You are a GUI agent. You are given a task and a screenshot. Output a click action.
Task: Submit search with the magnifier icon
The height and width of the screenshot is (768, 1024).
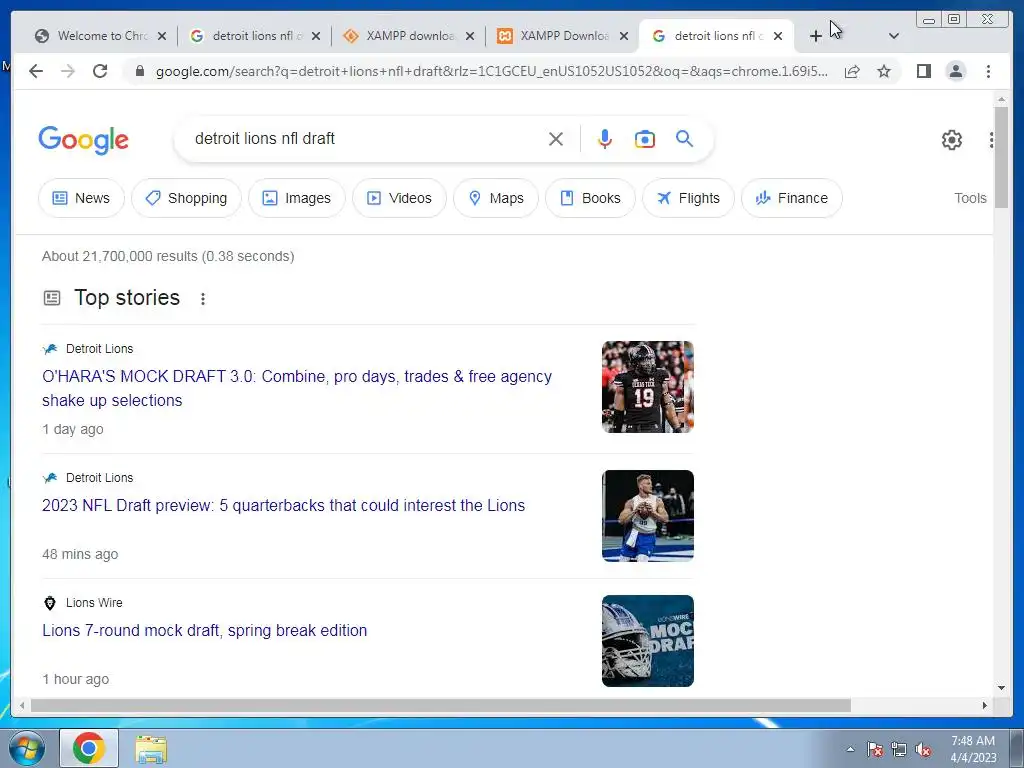684,138
